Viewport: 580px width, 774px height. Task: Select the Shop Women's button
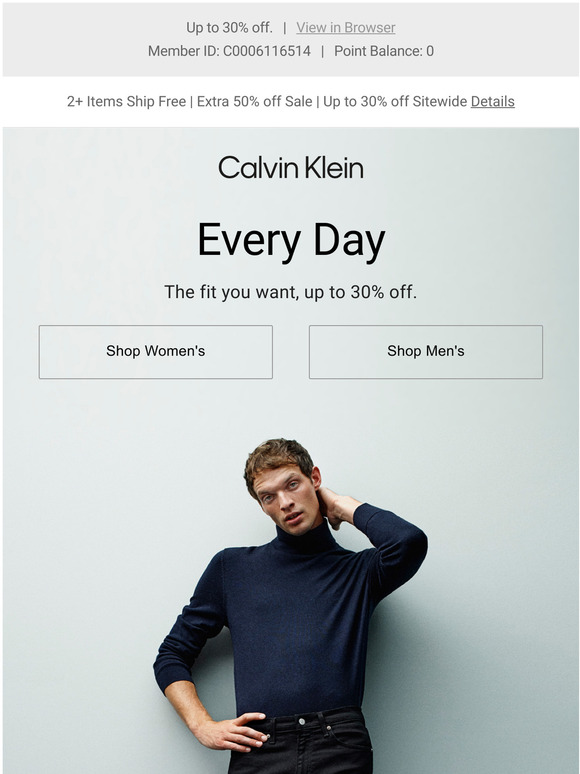(155, 351)
